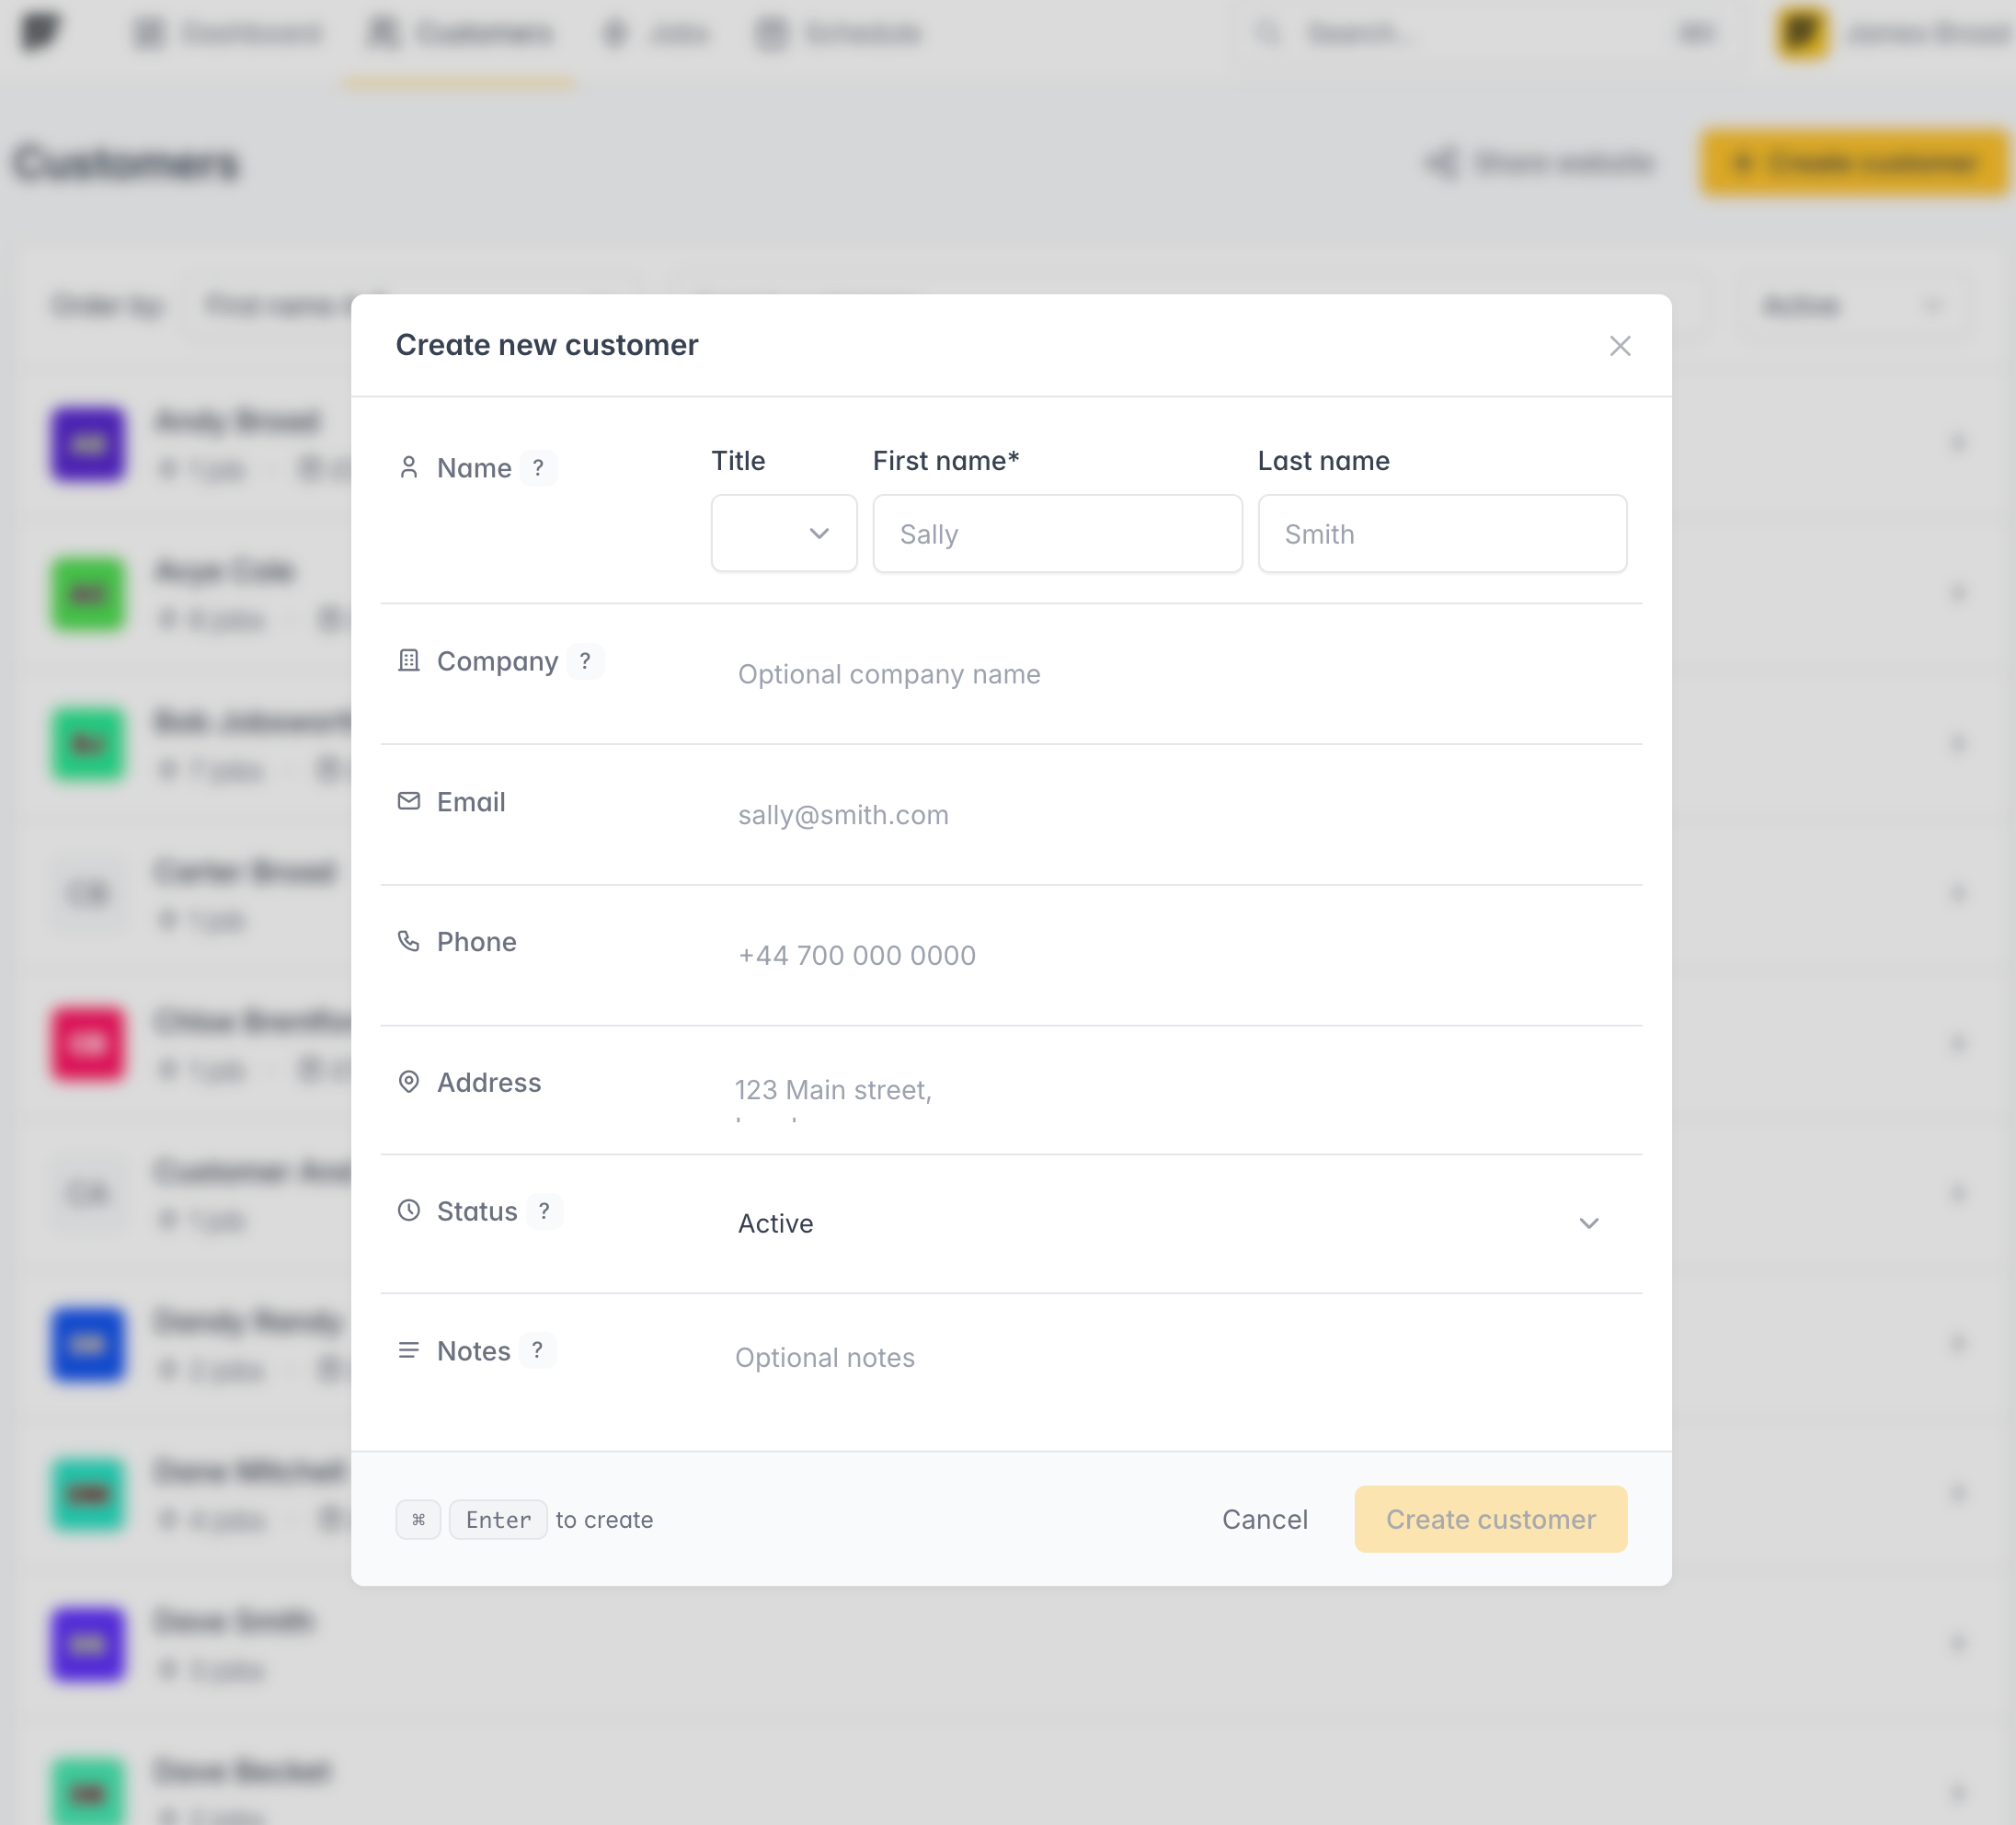Image resolution: width=2016 pixels, height=1825 pixels.
Task: Click the Optional notes text area
Action: 1169,1371
